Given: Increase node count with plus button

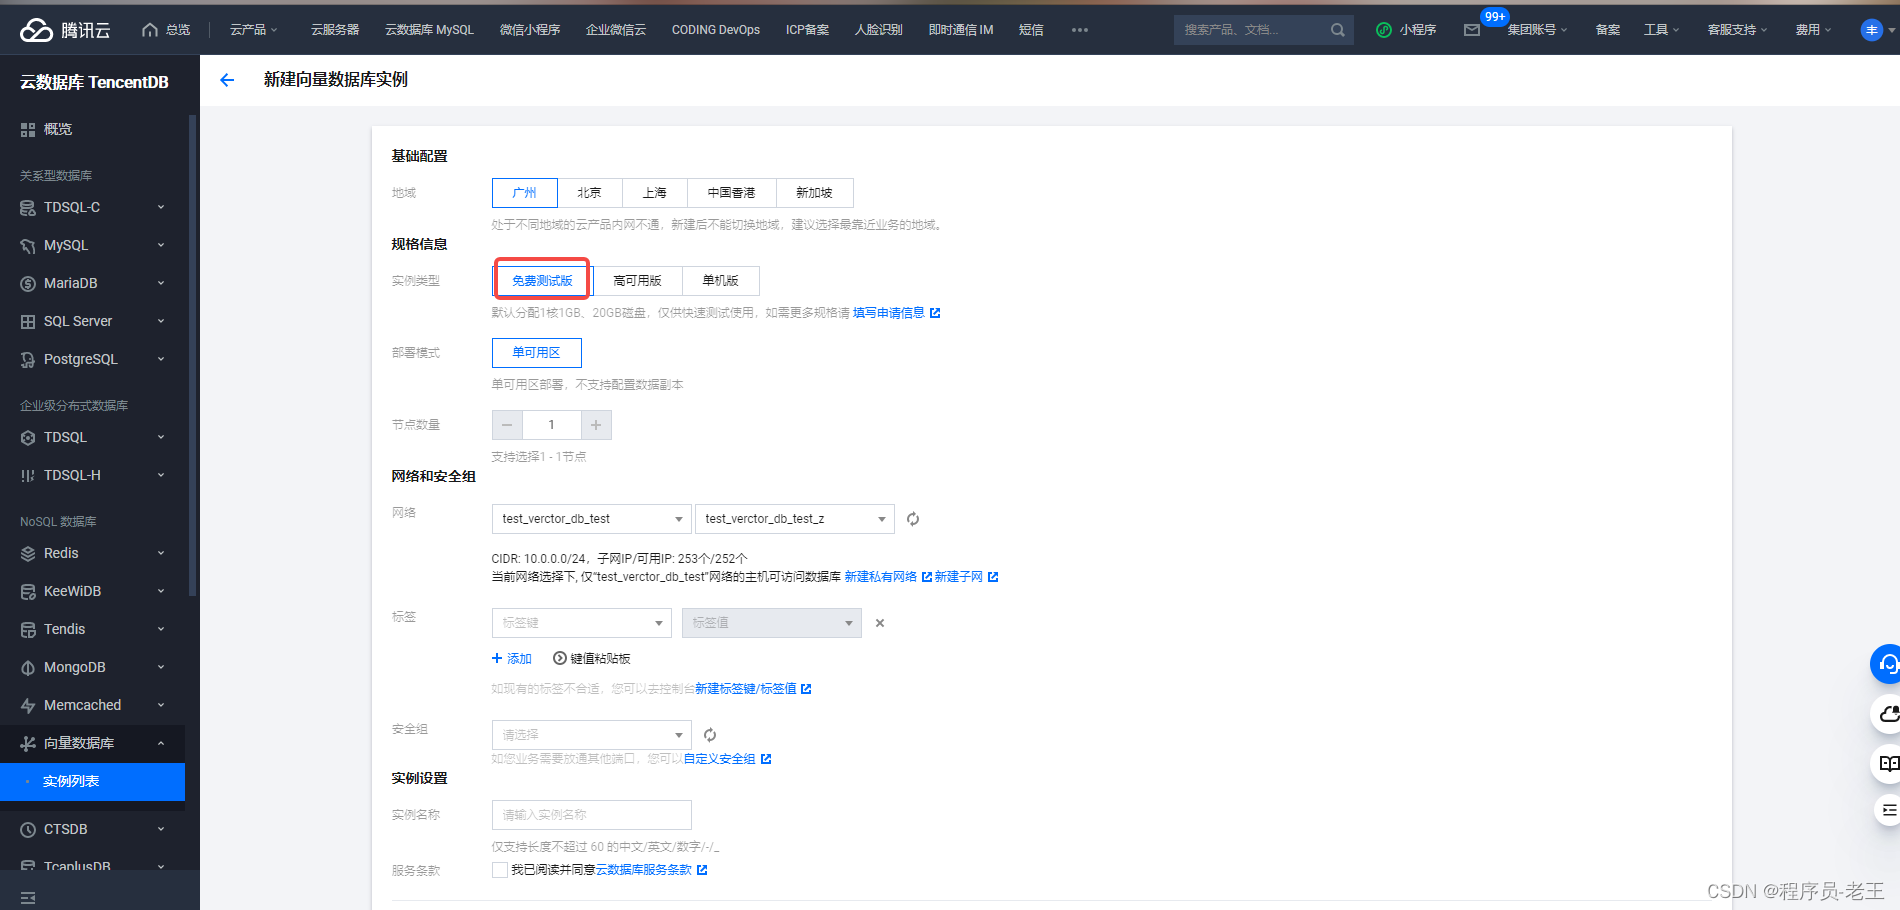Looking at the screenshot, I should [x=596, y=425].
